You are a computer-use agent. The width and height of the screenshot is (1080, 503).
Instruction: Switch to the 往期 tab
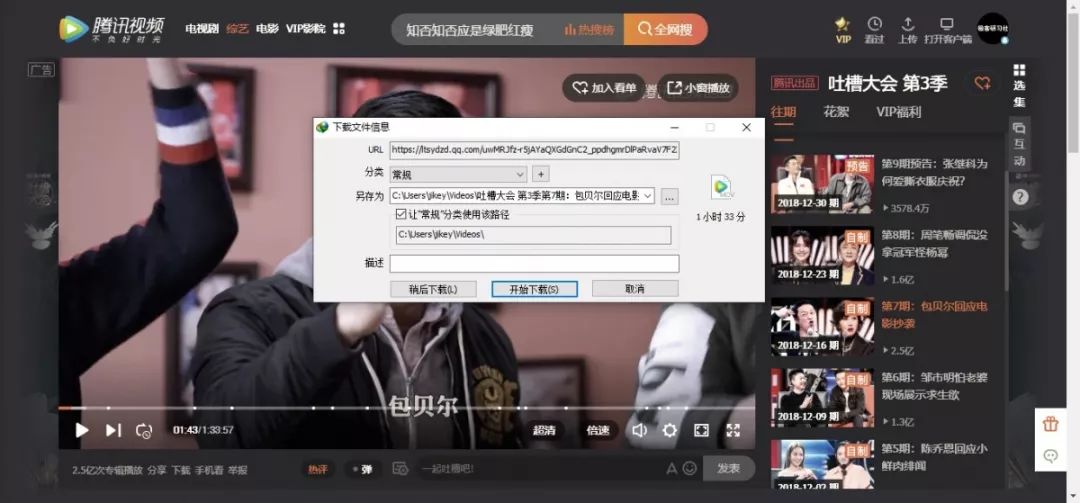tap(783, 112)
